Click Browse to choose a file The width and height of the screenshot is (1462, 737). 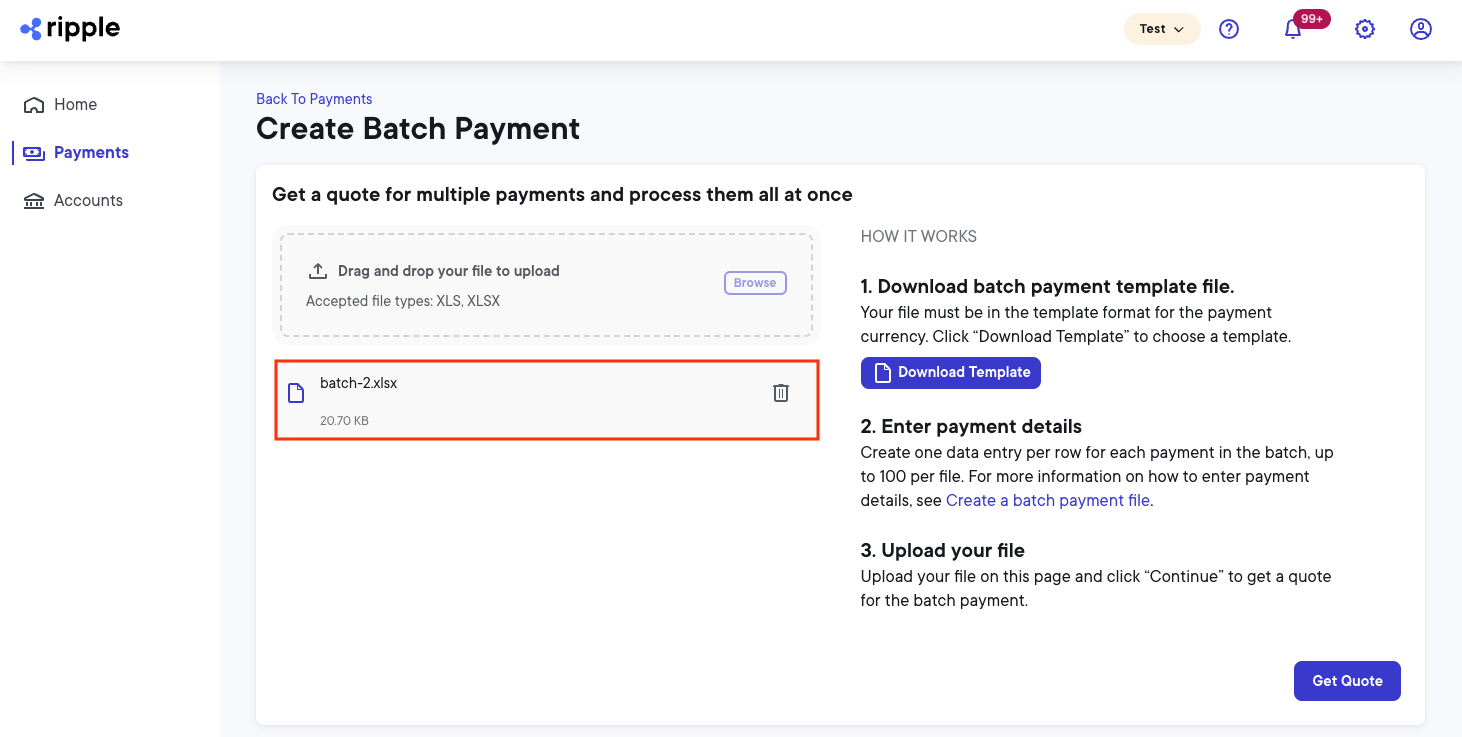coord(755,282)
